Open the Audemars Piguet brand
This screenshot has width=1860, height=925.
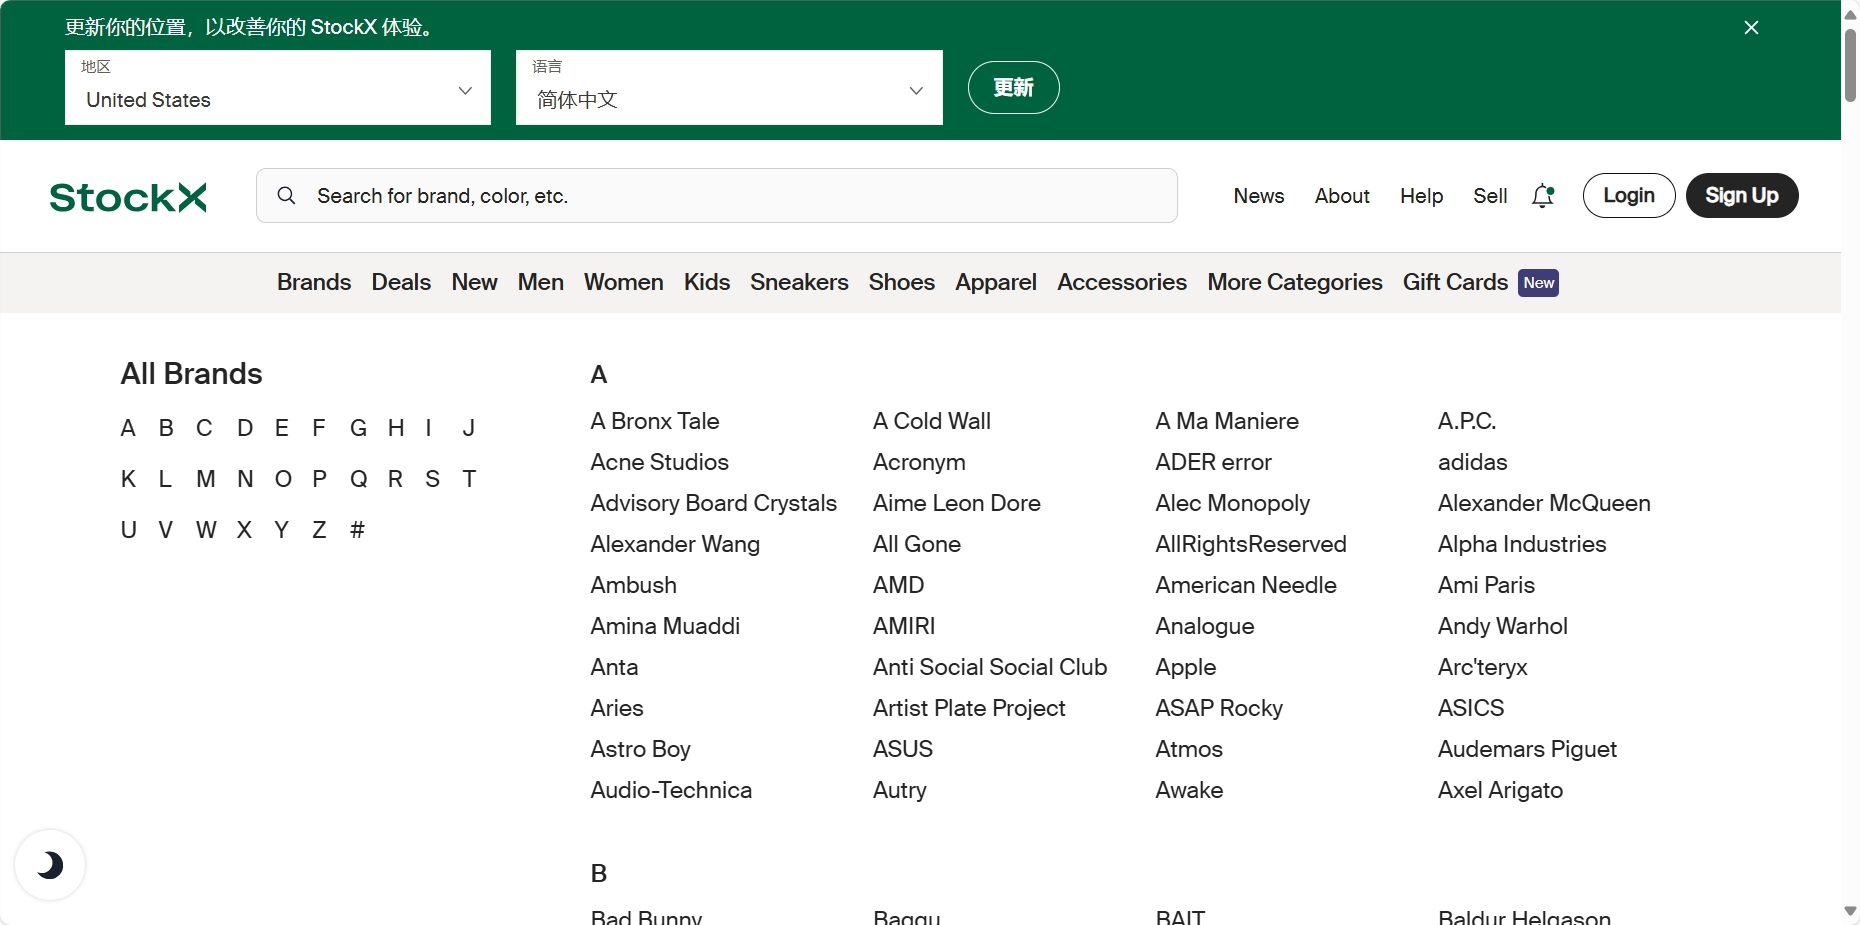(1527, 750)
